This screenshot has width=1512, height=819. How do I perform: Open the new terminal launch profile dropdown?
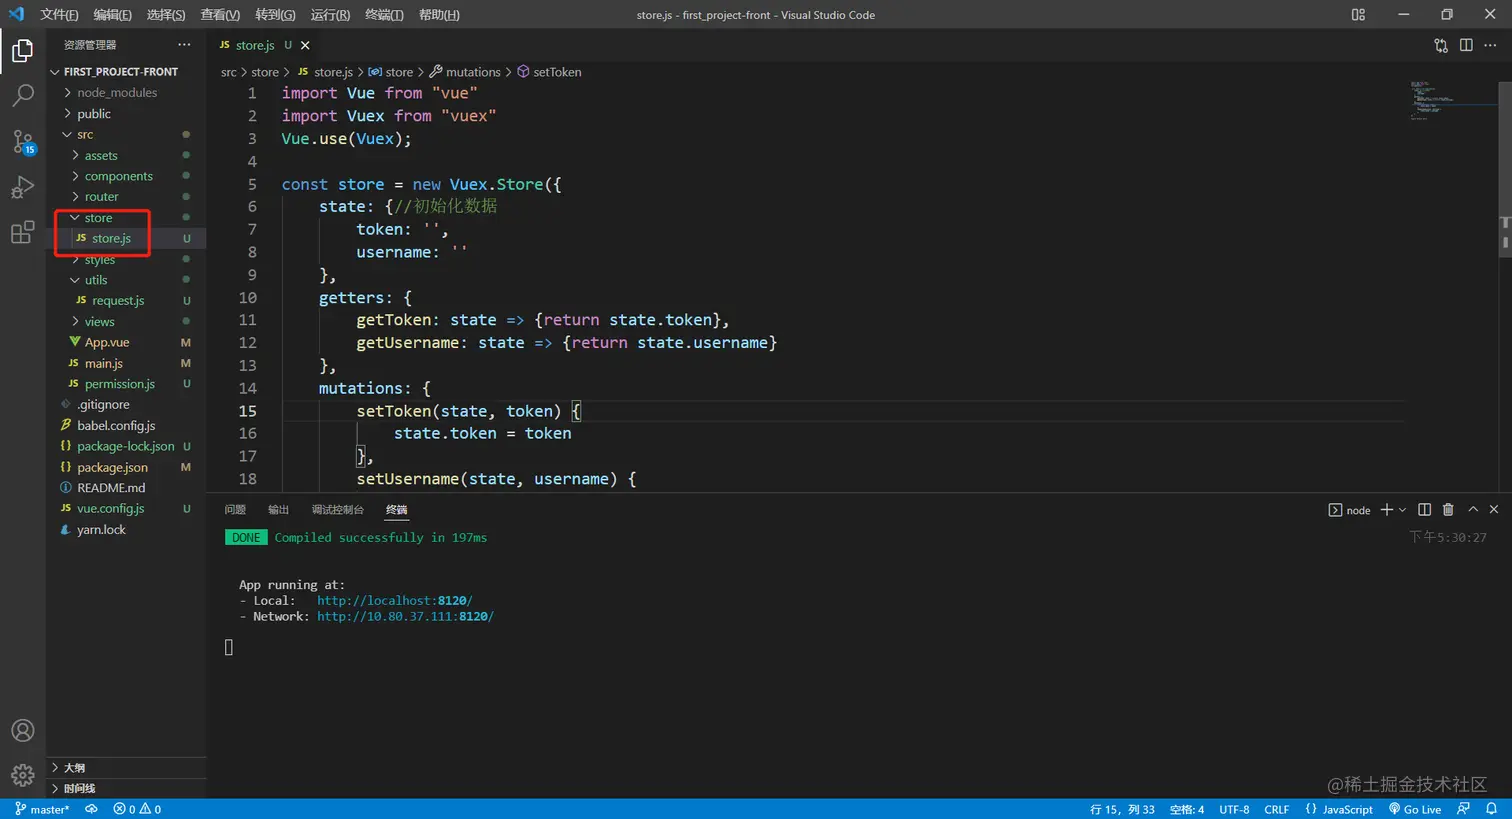pos(1402,510)
